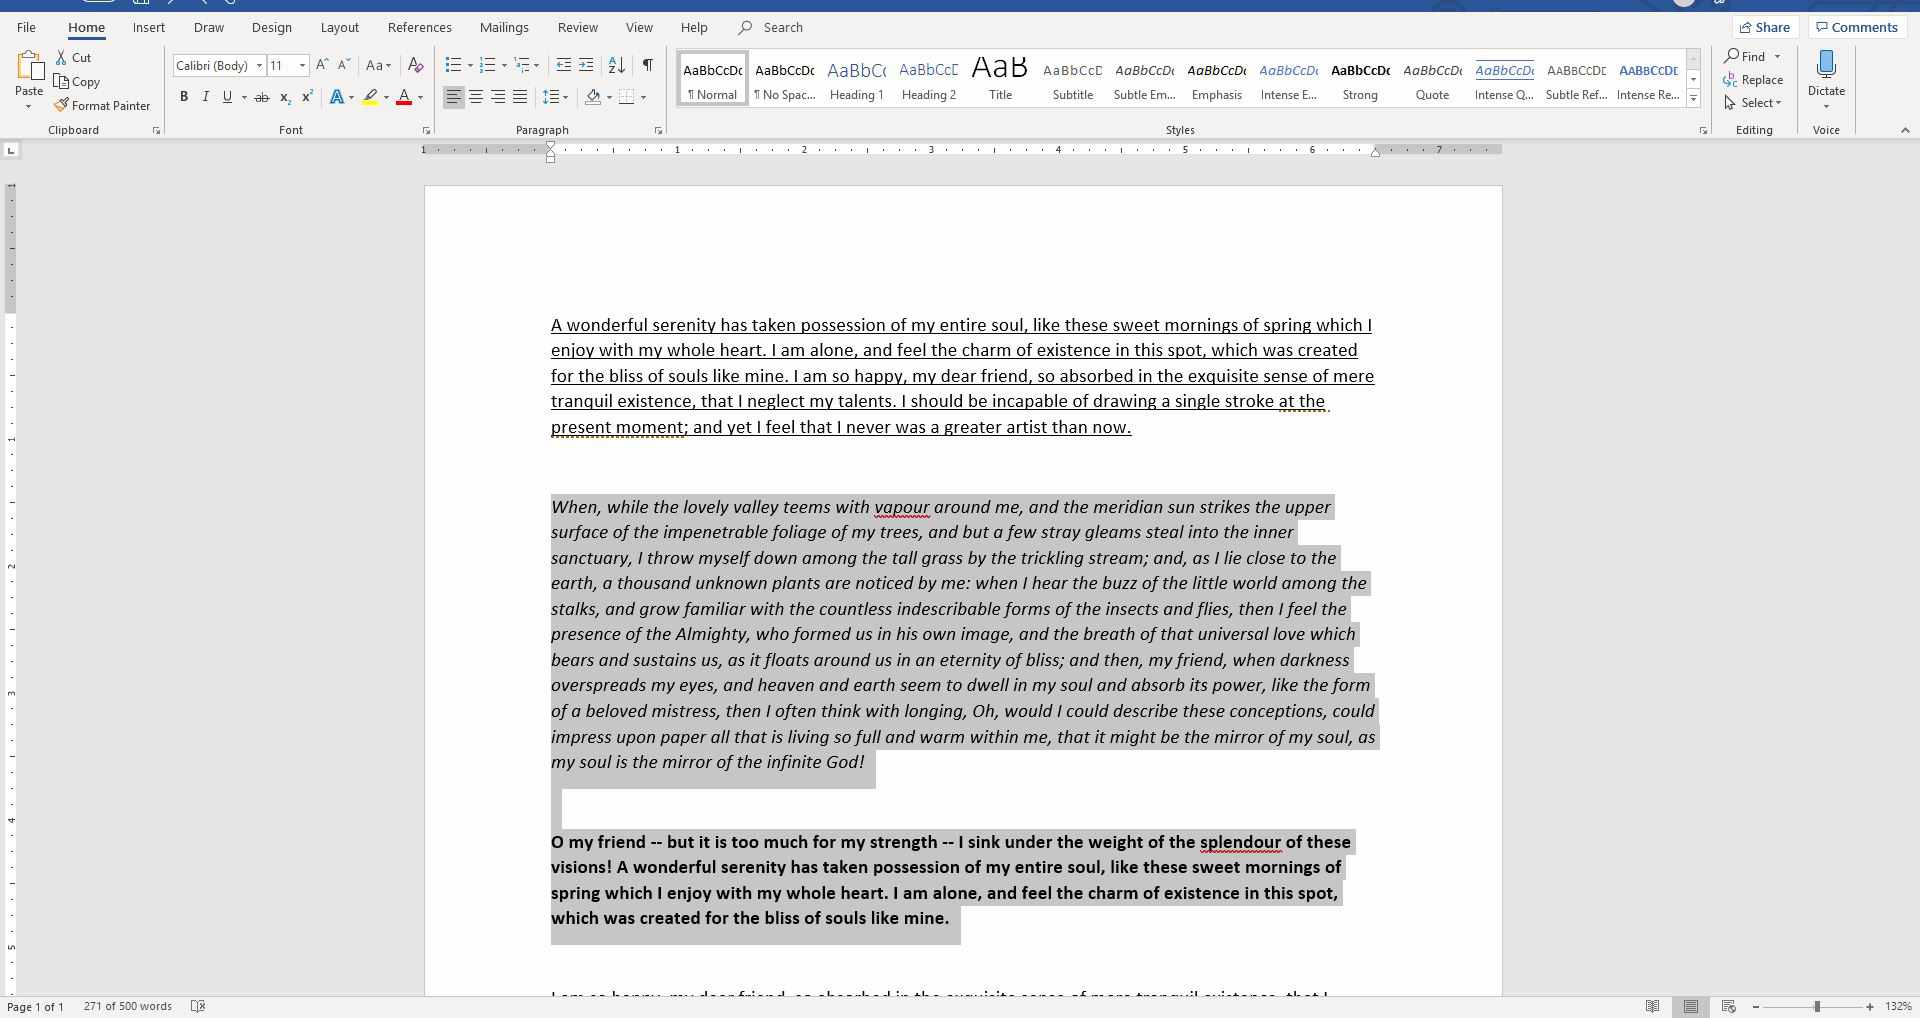Switch to the Insert tab
The width and height of the screenshot is (1920, 1018).
point(149,27)
